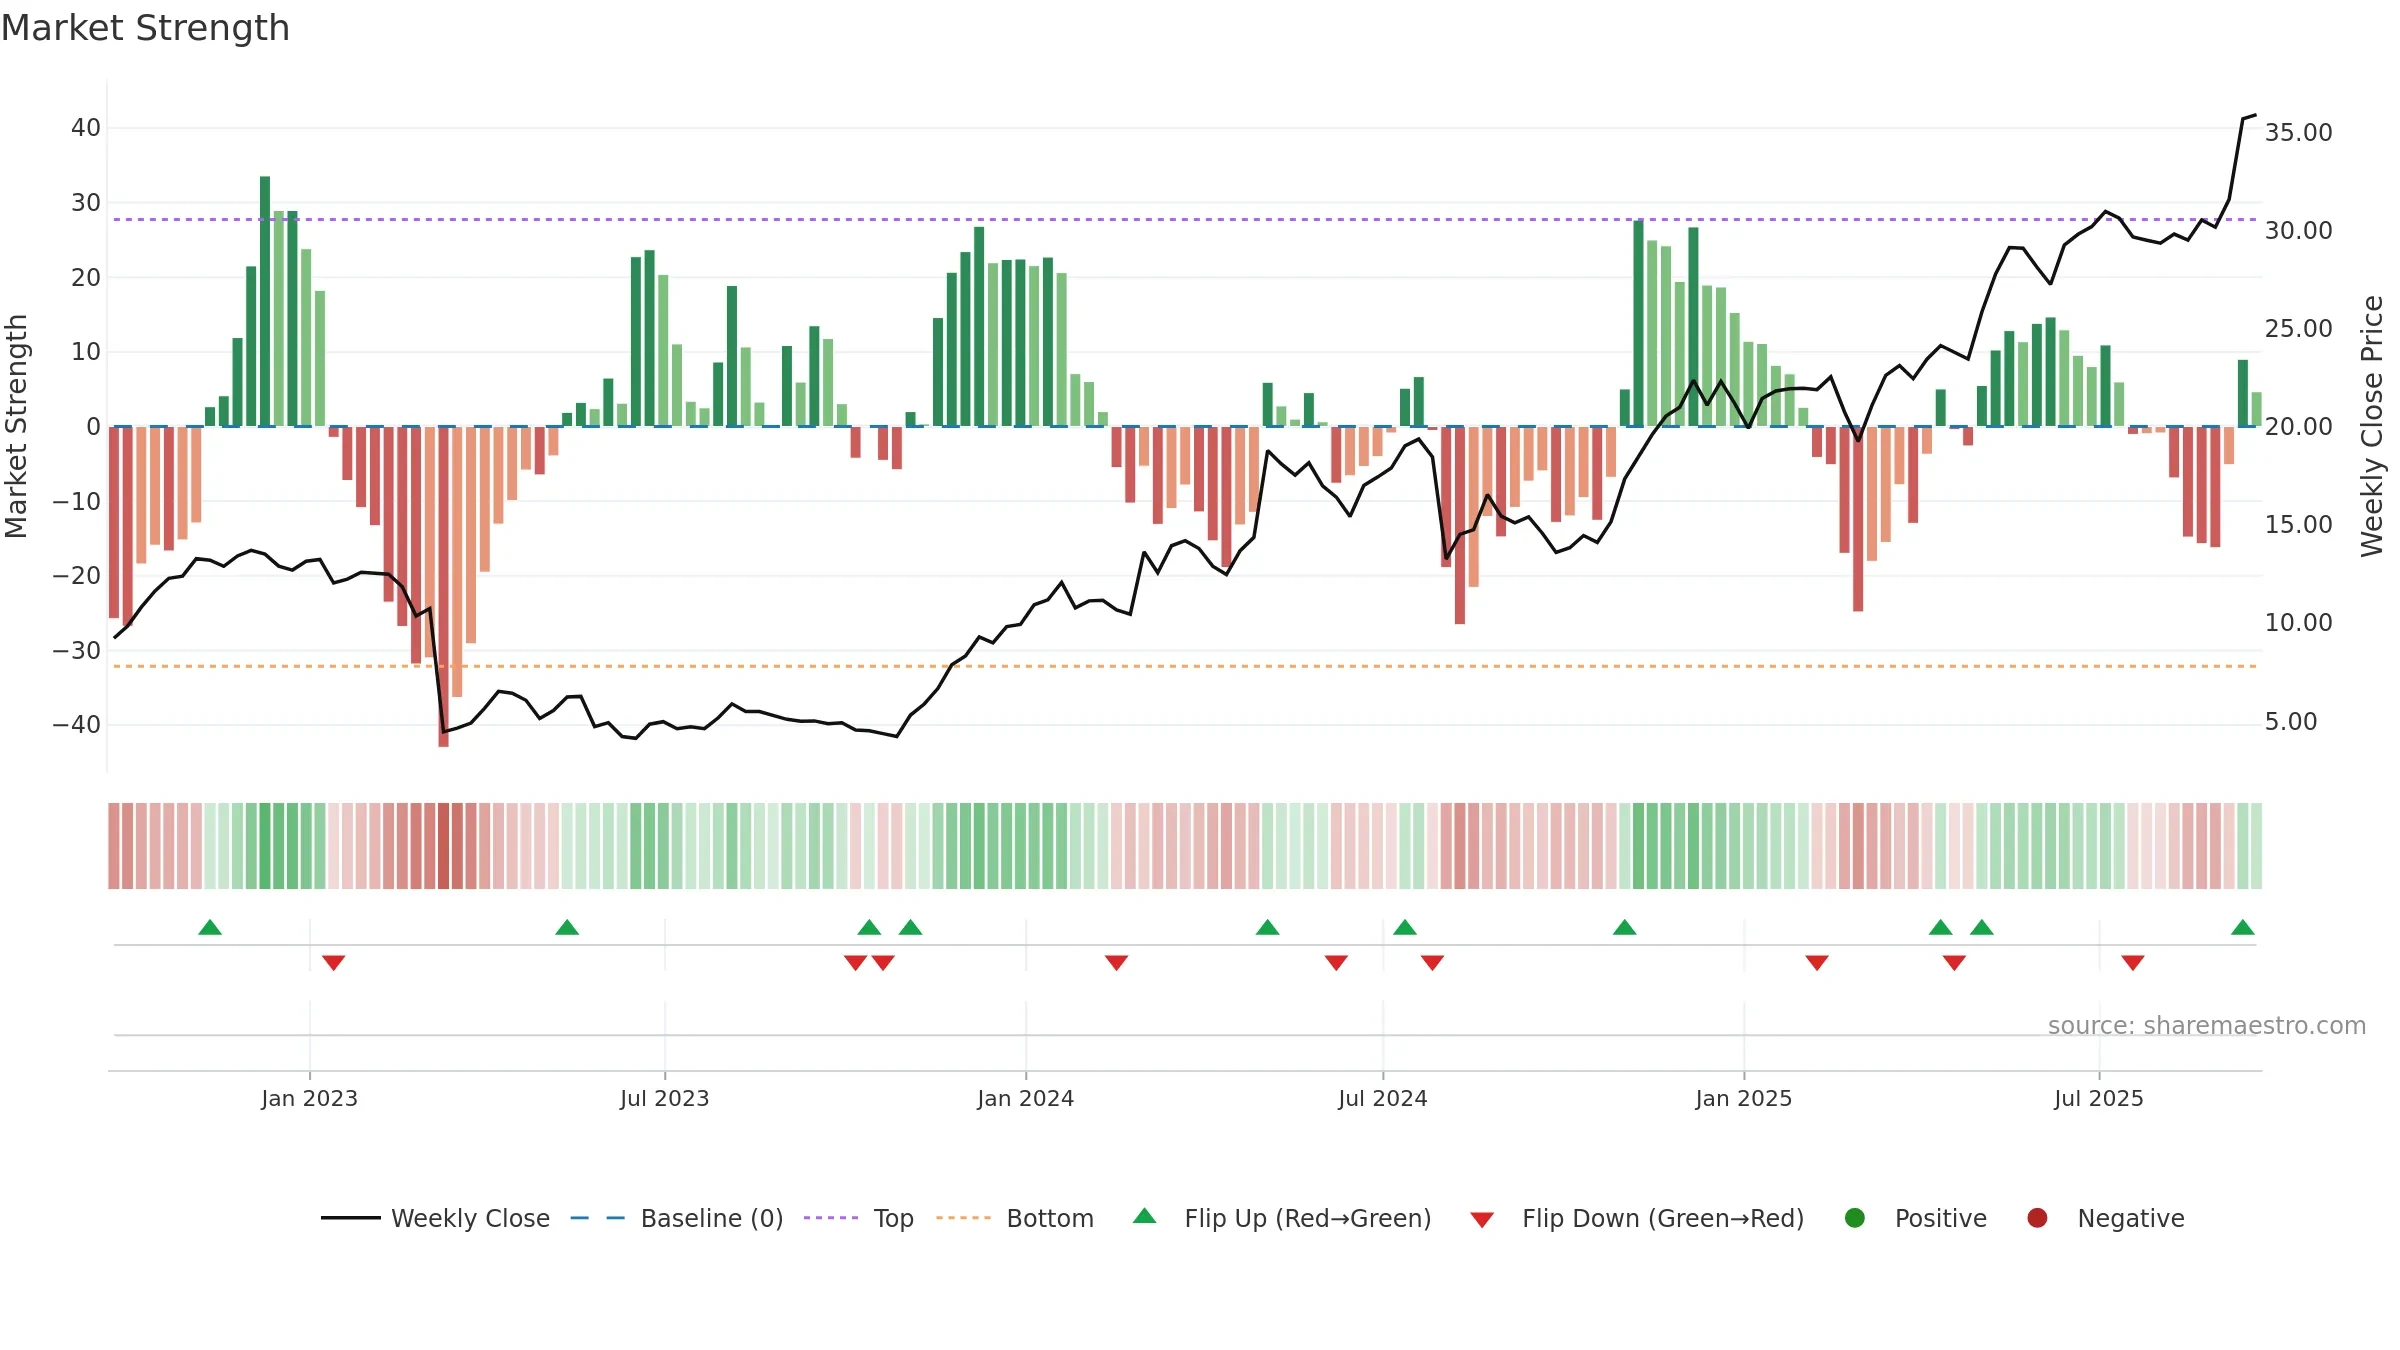Screen dimensions: 2400x1350
Task: Click the red Negative circle icon in legend
Action: [2037, 1218]
